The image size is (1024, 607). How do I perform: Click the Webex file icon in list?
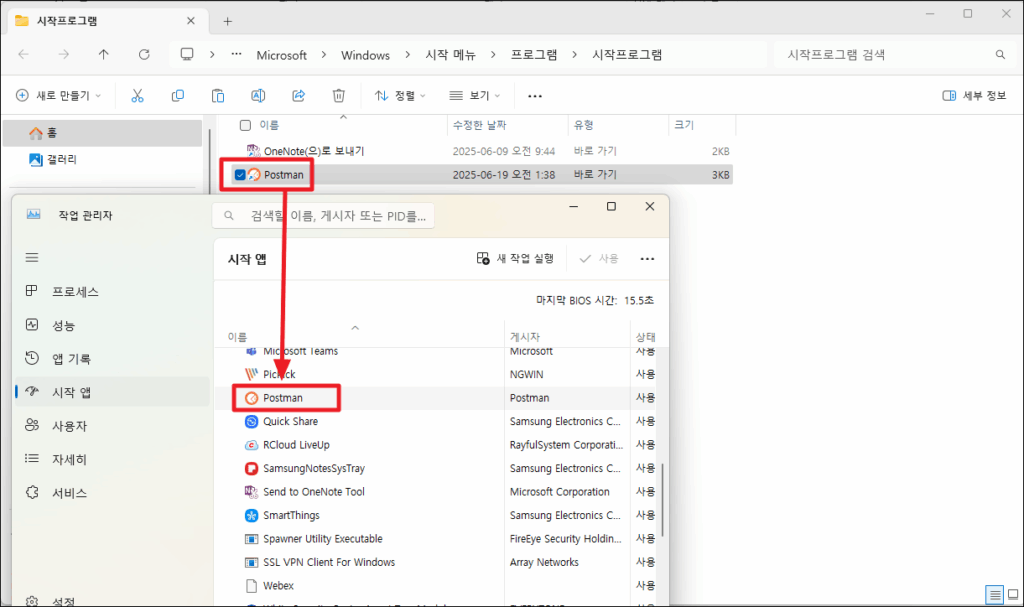click(x=251, y=585)
